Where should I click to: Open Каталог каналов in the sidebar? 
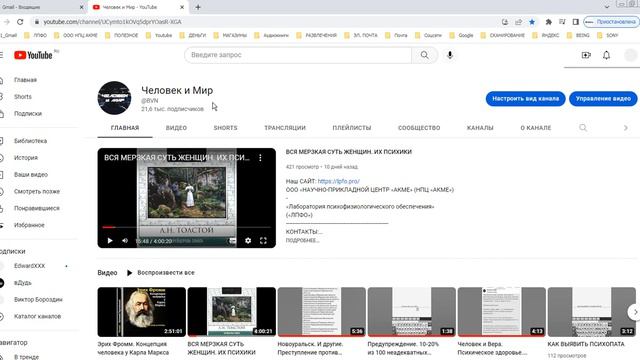(37, 316)
